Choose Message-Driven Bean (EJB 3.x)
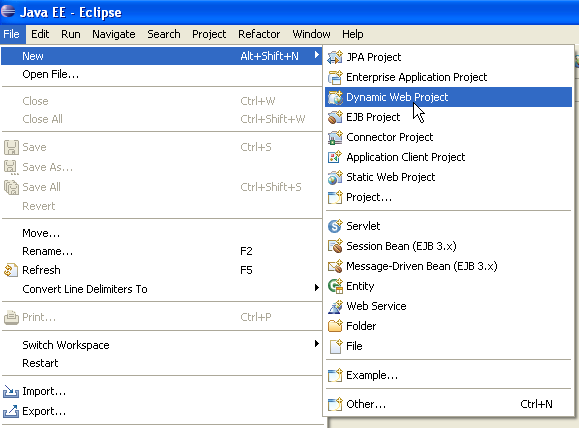The image size is (579, 428). [x=448, y=266]
